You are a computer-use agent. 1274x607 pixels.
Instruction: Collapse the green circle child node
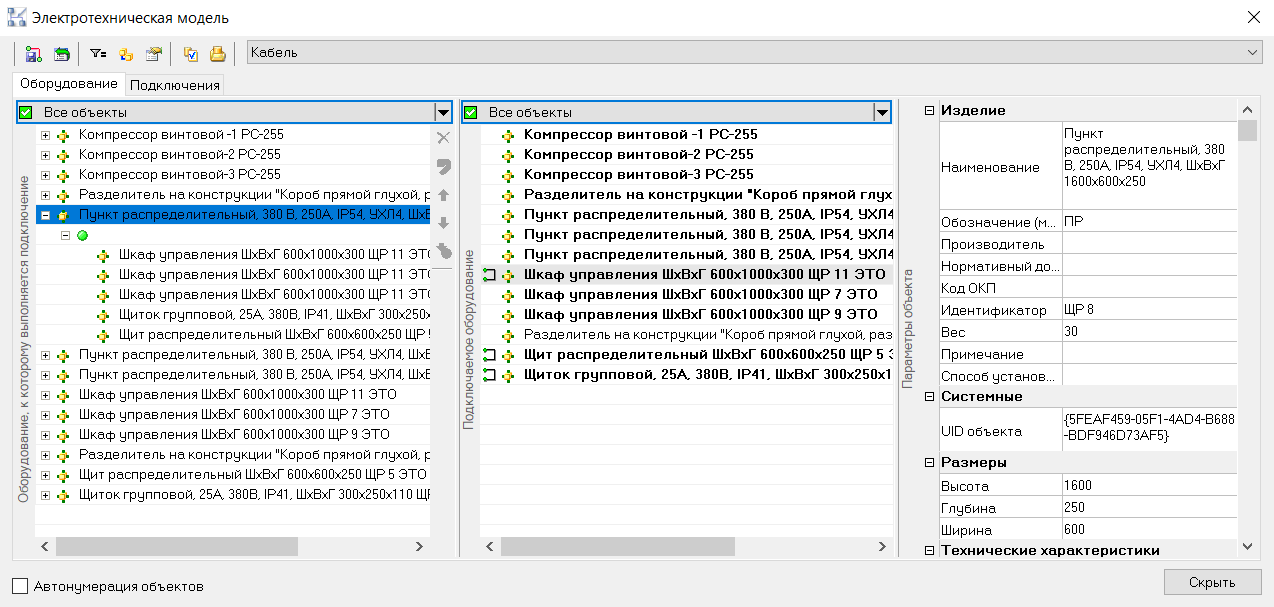tap(66, 235)
